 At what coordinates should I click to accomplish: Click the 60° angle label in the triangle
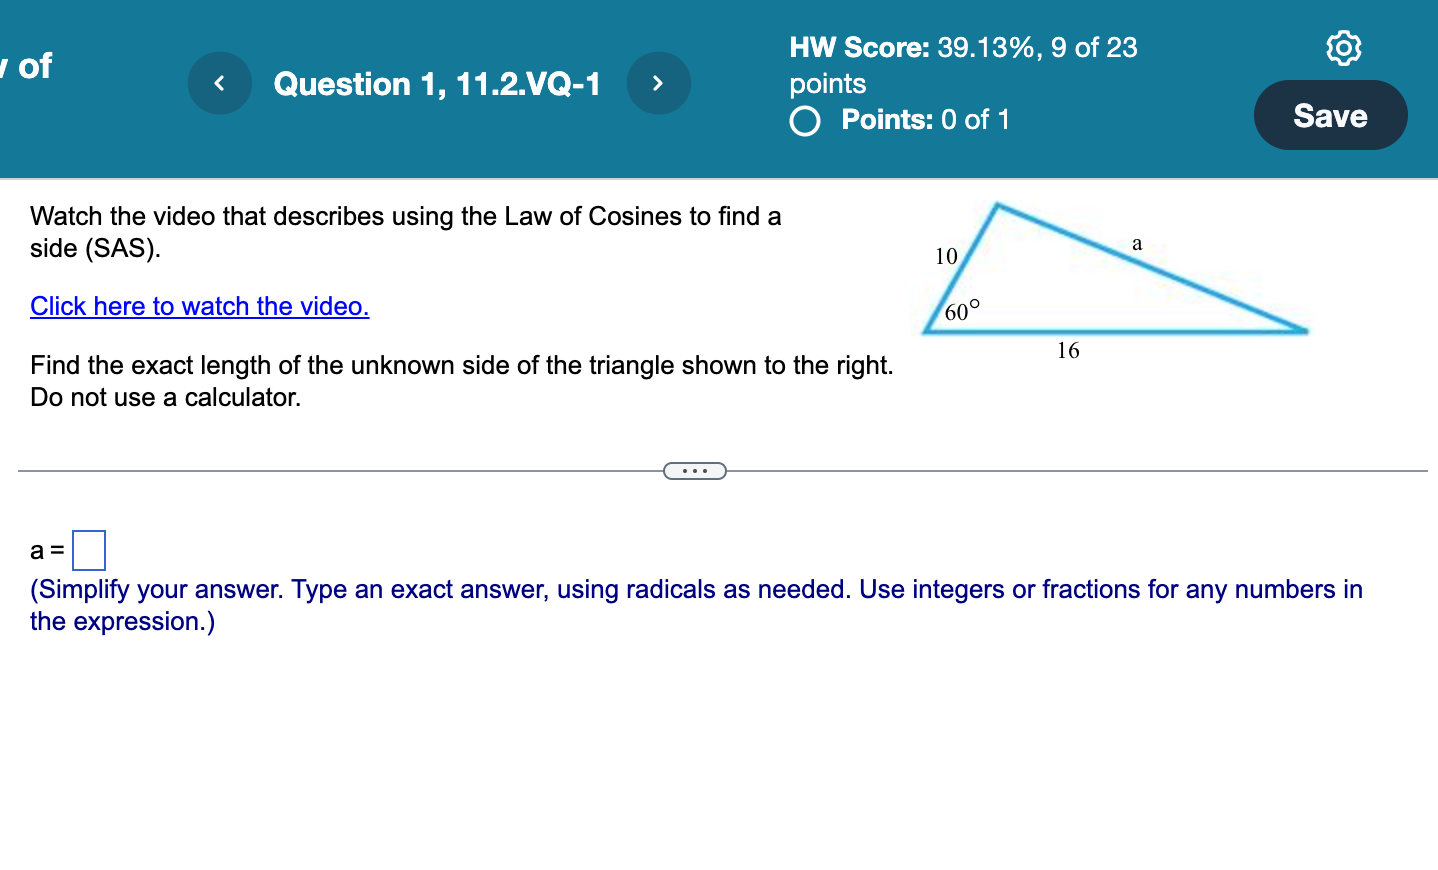pos(963,311)
